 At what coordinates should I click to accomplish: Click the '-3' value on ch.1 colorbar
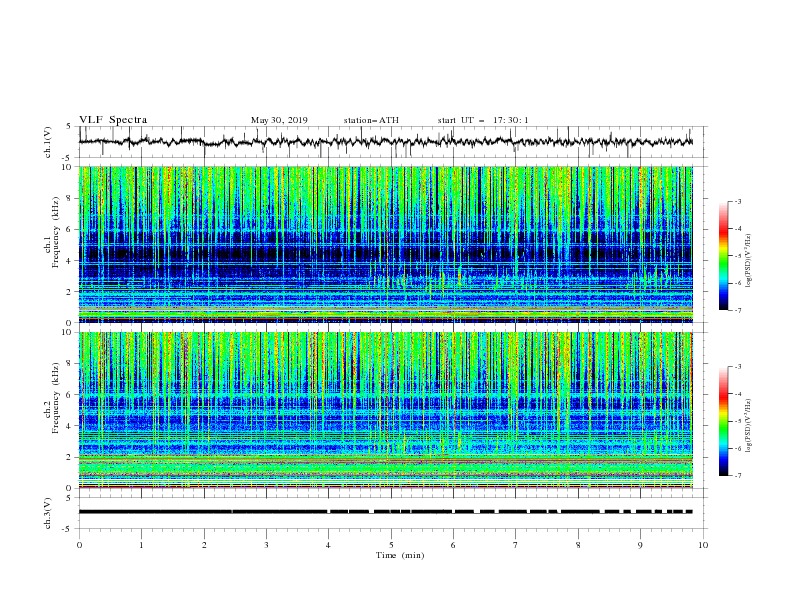coord(737,201)
